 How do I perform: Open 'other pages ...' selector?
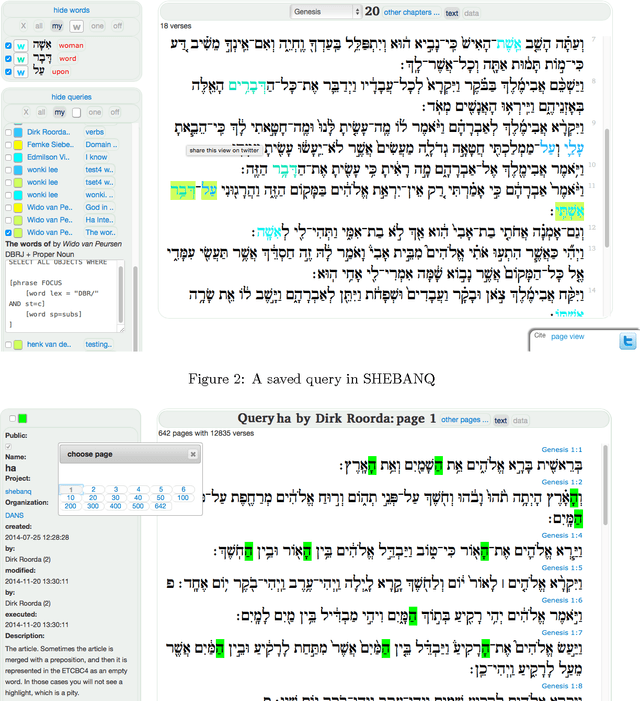click(x=465, y=420)
